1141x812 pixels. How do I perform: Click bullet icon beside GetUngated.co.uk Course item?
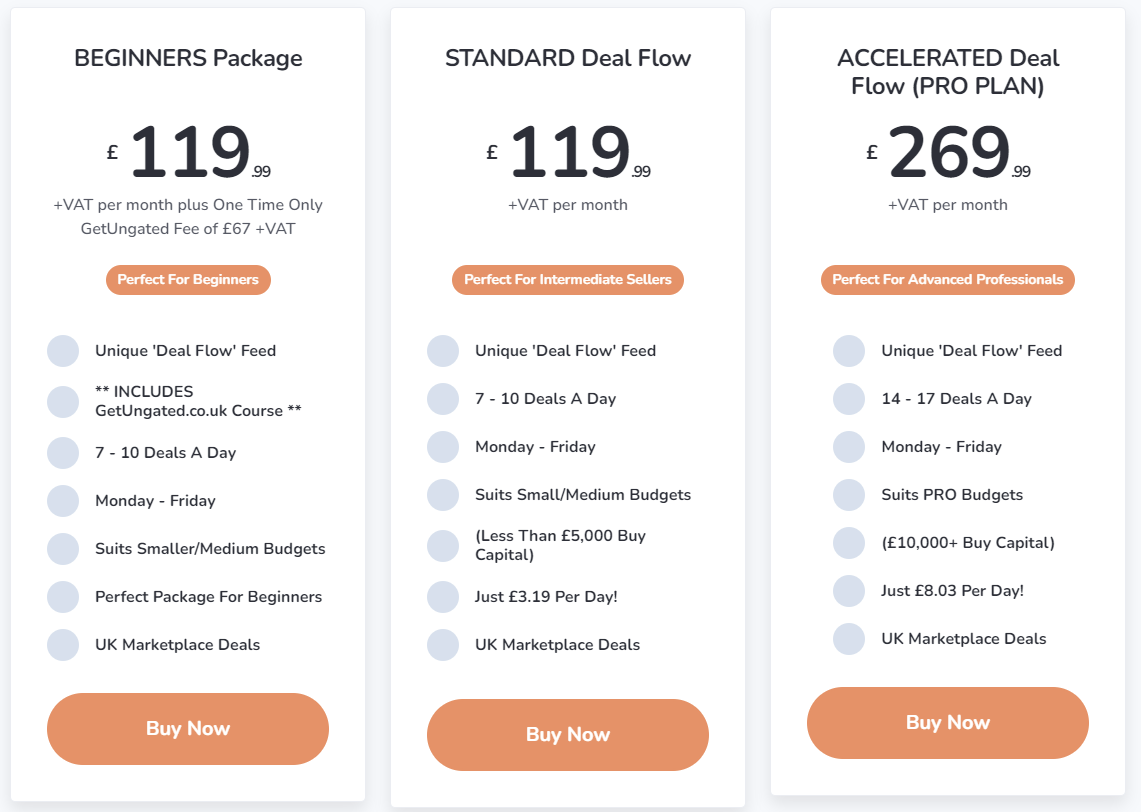(x=63, y=402)
